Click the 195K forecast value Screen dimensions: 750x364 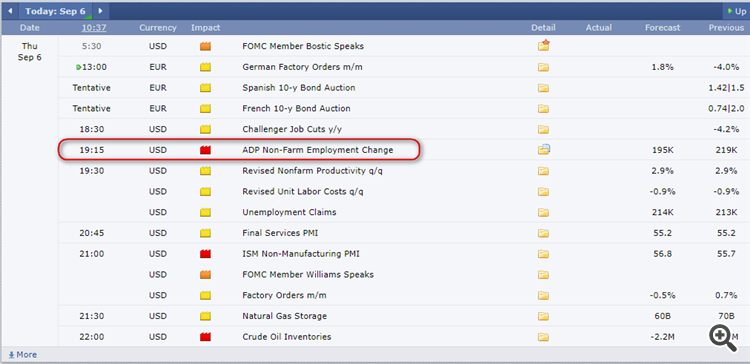point(663,150)
